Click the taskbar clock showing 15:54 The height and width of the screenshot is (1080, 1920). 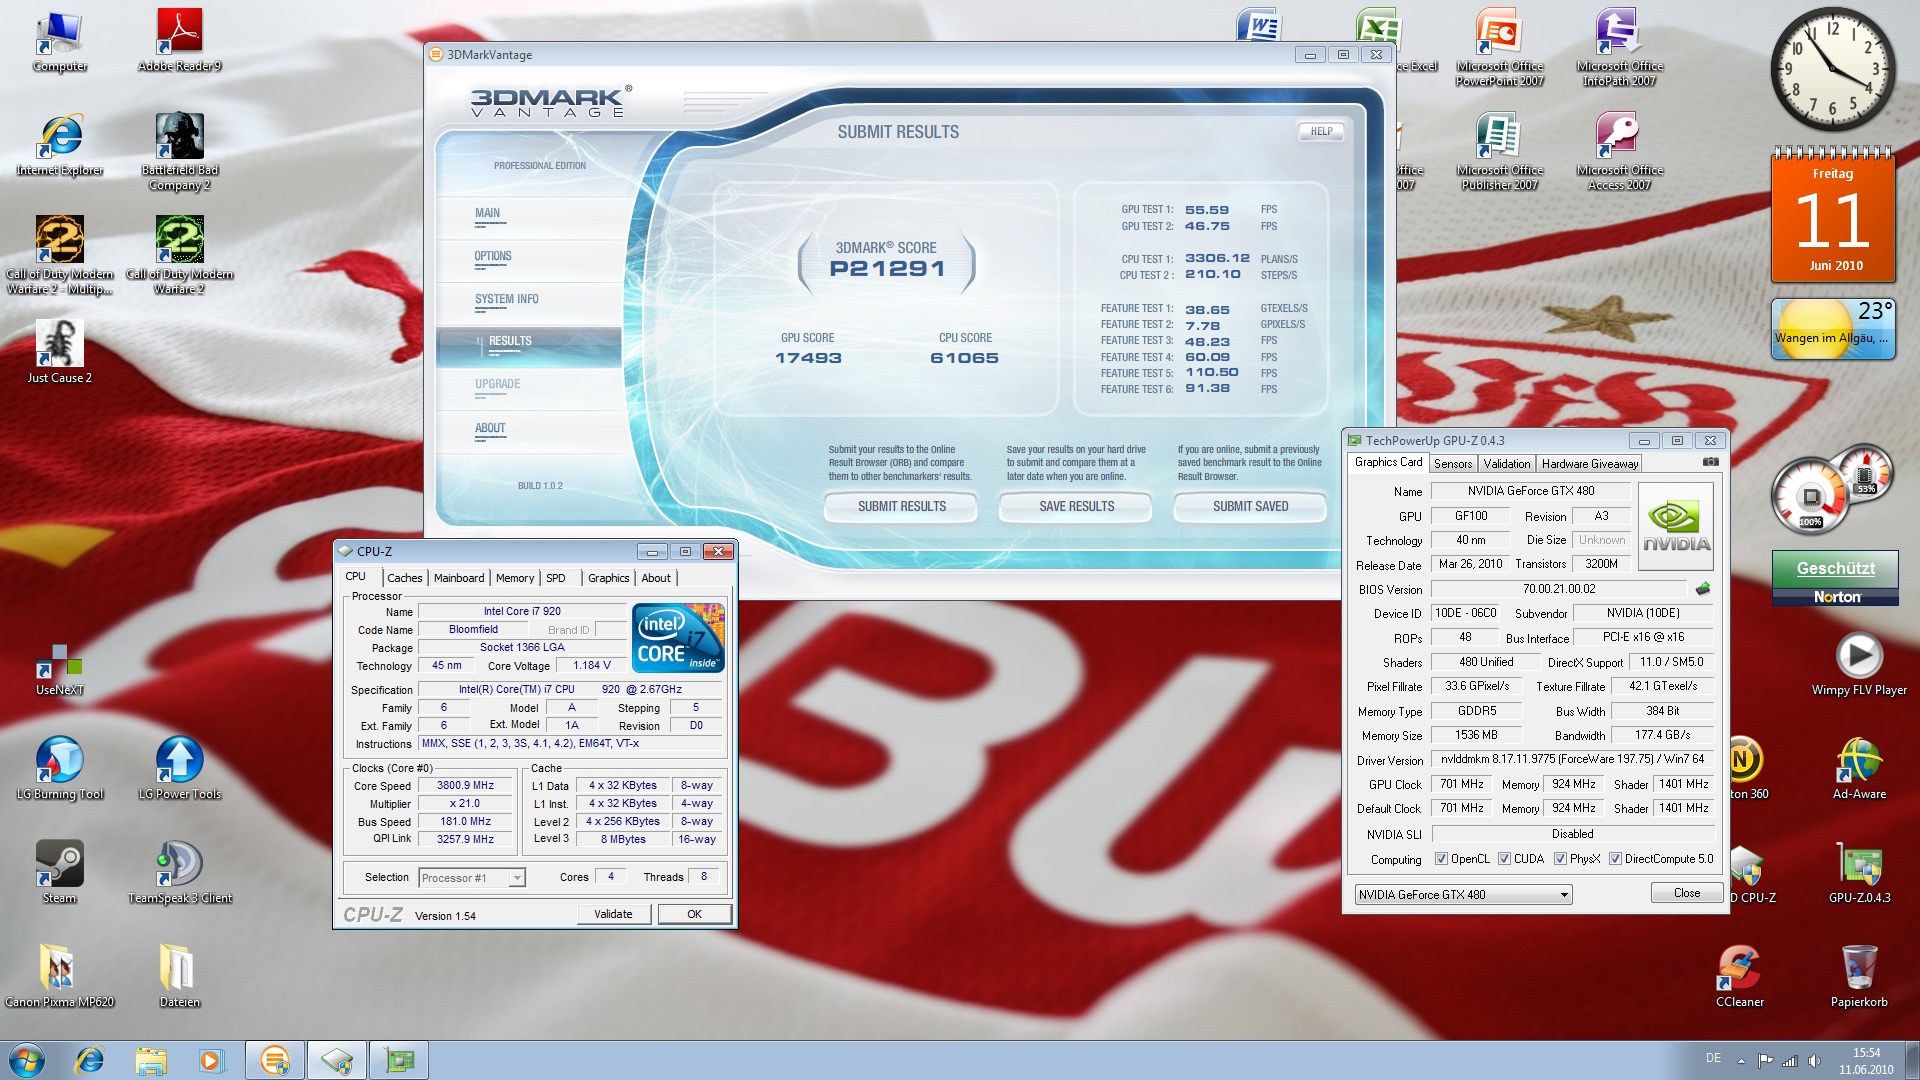click(1865, 1061)
